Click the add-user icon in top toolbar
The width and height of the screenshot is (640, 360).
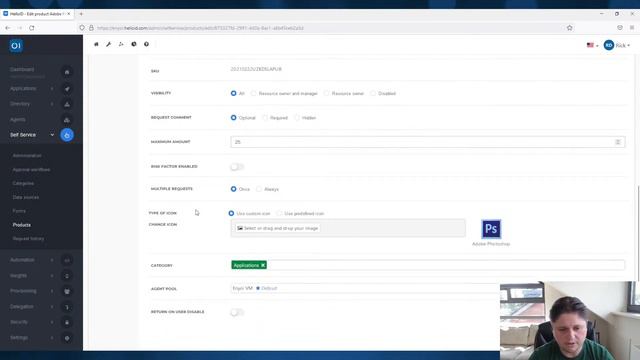point(121,44)
